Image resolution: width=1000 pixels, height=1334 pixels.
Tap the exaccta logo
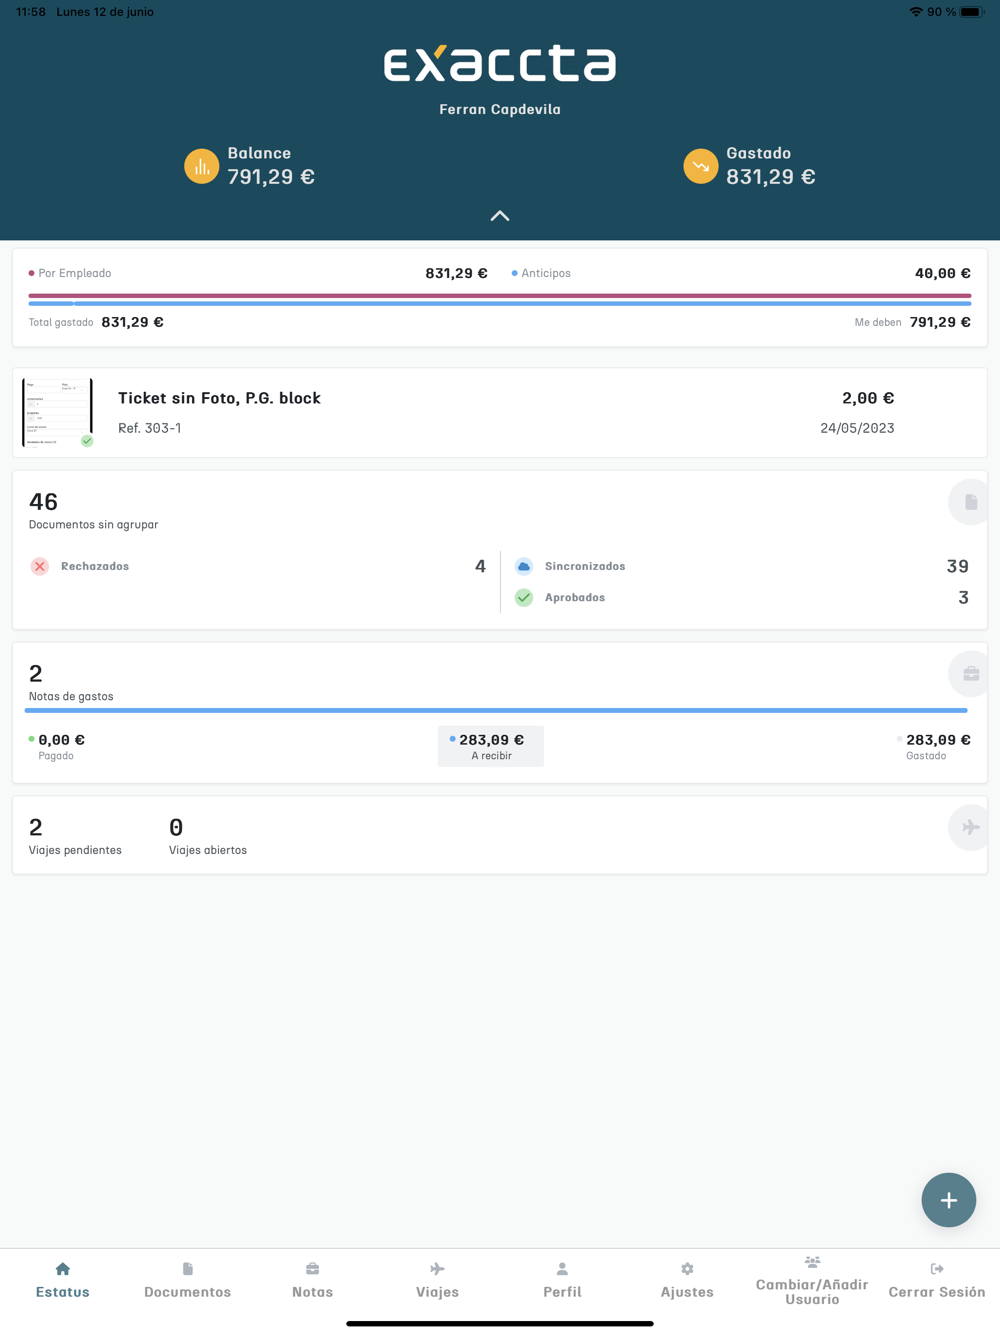click(500, 63)
